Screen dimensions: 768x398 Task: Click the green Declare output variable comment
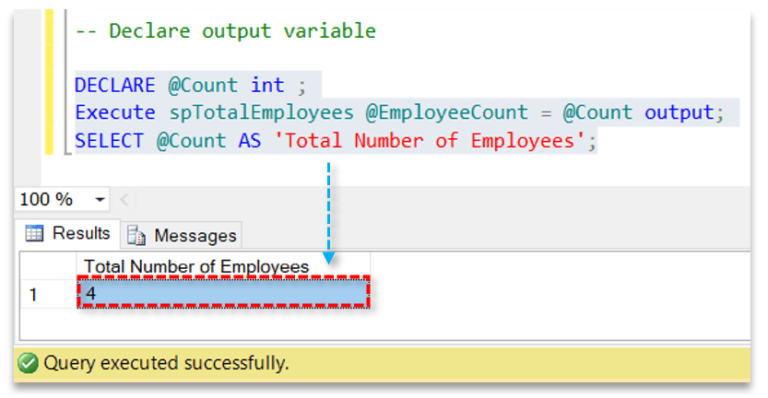(225, 31)
